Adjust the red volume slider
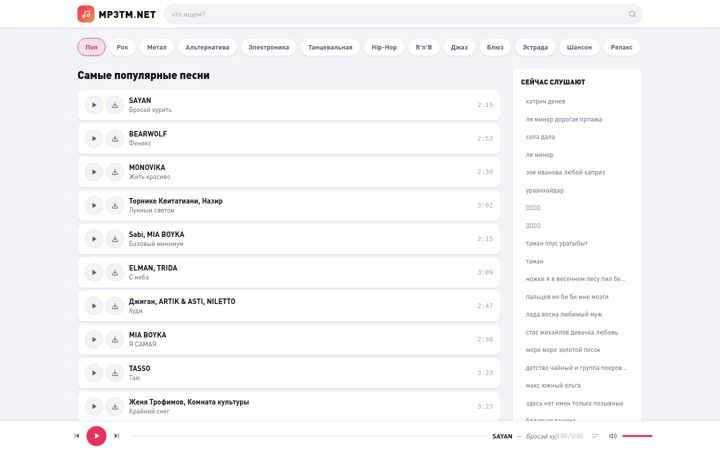This screenshot has height=450, width=720. coord(637,436)
